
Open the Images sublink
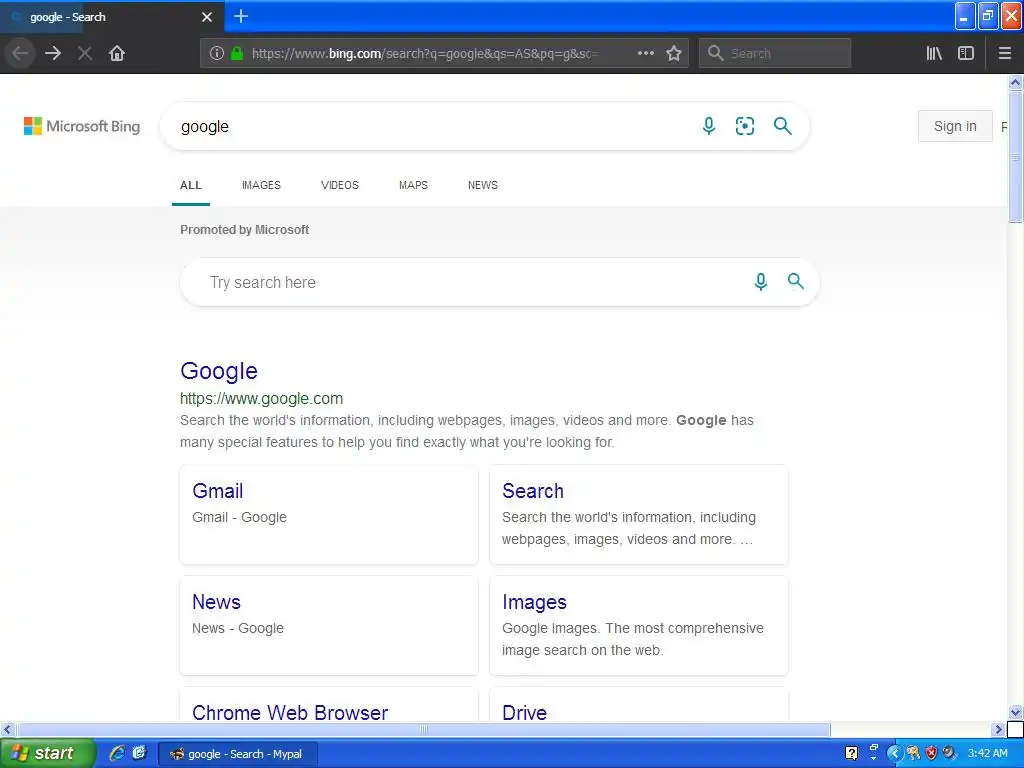point(534,602)
